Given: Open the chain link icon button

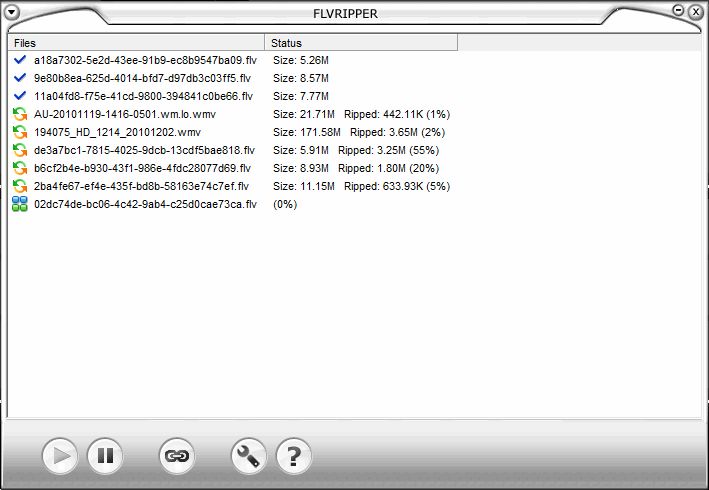Looking at the screenshot, I should 177,456.
